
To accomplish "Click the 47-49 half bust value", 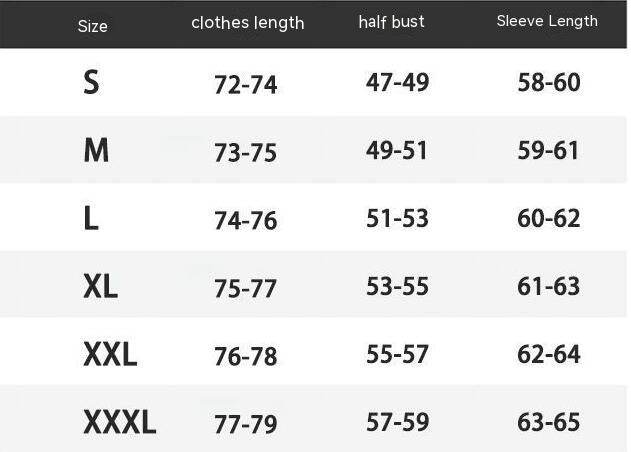I will 397,83.
